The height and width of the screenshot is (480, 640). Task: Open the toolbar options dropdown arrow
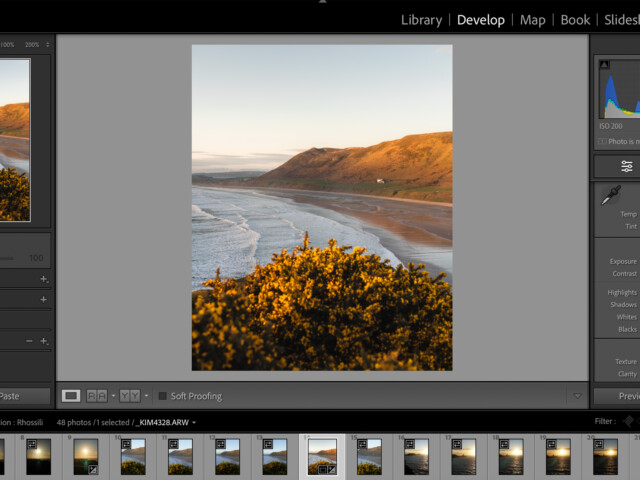tap(576, 396)
